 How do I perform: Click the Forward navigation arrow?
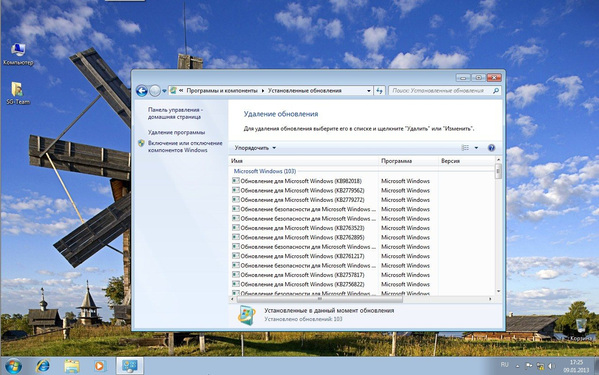(155, 91)
